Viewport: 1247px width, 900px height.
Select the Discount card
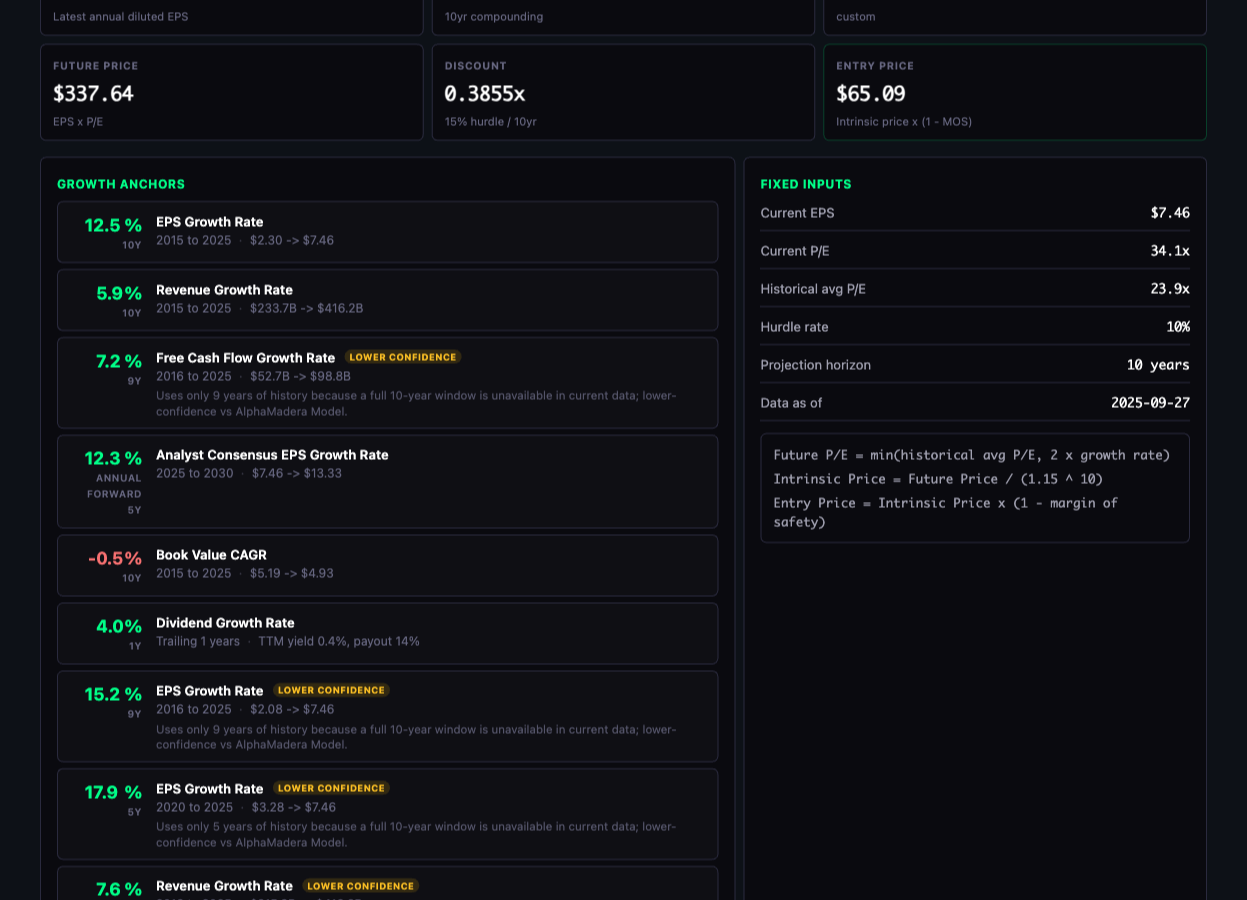[x=623, y=92]
